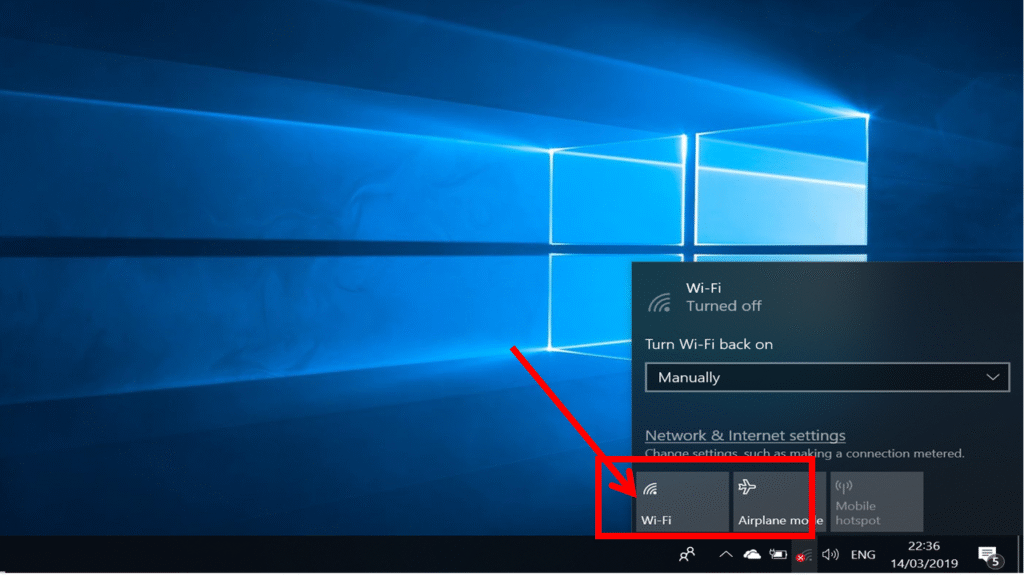Open the volume speaker tray icon

[830, 554]
